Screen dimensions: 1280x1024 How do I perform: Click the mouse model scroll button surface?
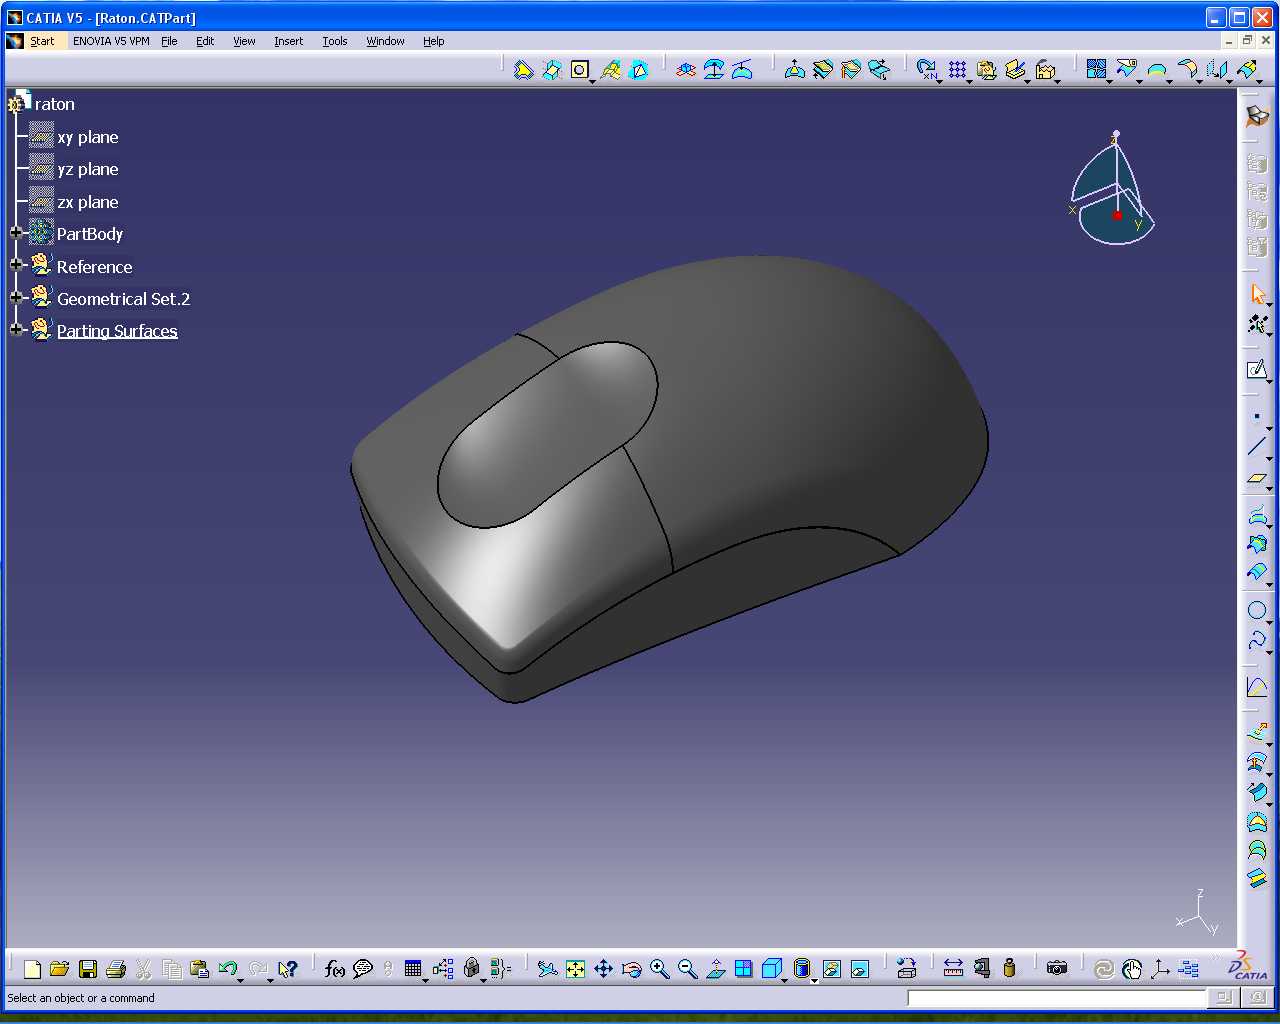(547, 434)
